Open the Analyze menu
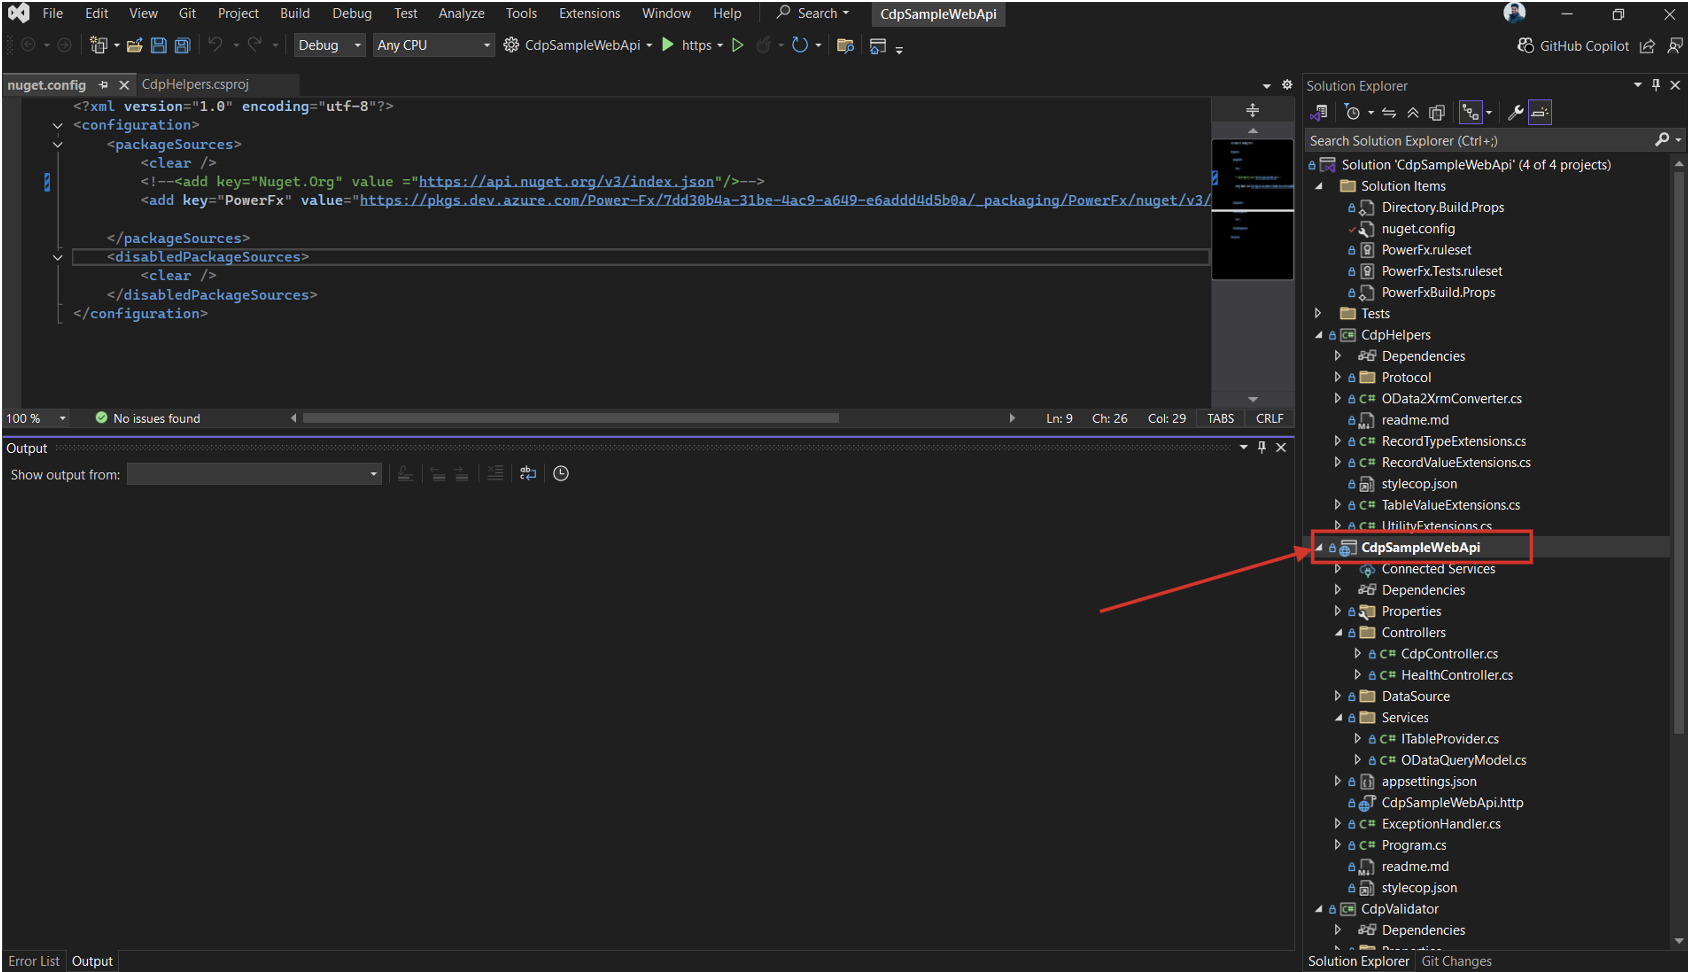 click(x=461, y=13)
